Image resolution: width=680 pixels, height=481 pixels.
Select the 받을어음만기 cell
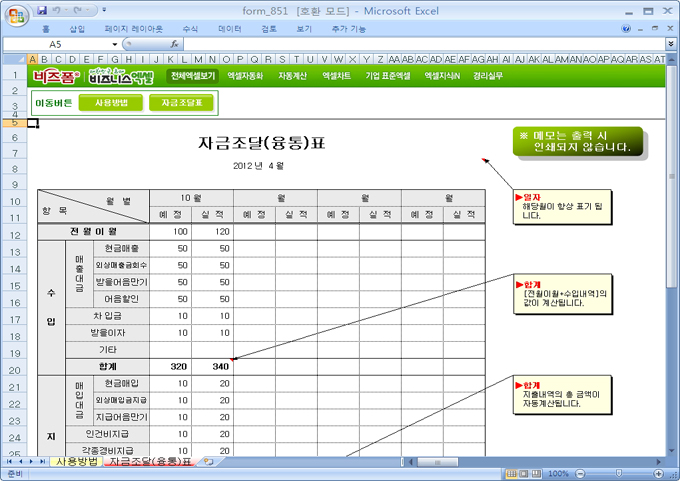(121, 282)
